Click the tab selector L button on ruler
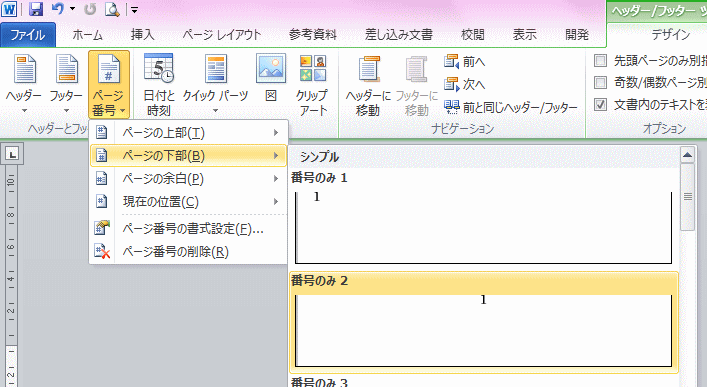 12,154
